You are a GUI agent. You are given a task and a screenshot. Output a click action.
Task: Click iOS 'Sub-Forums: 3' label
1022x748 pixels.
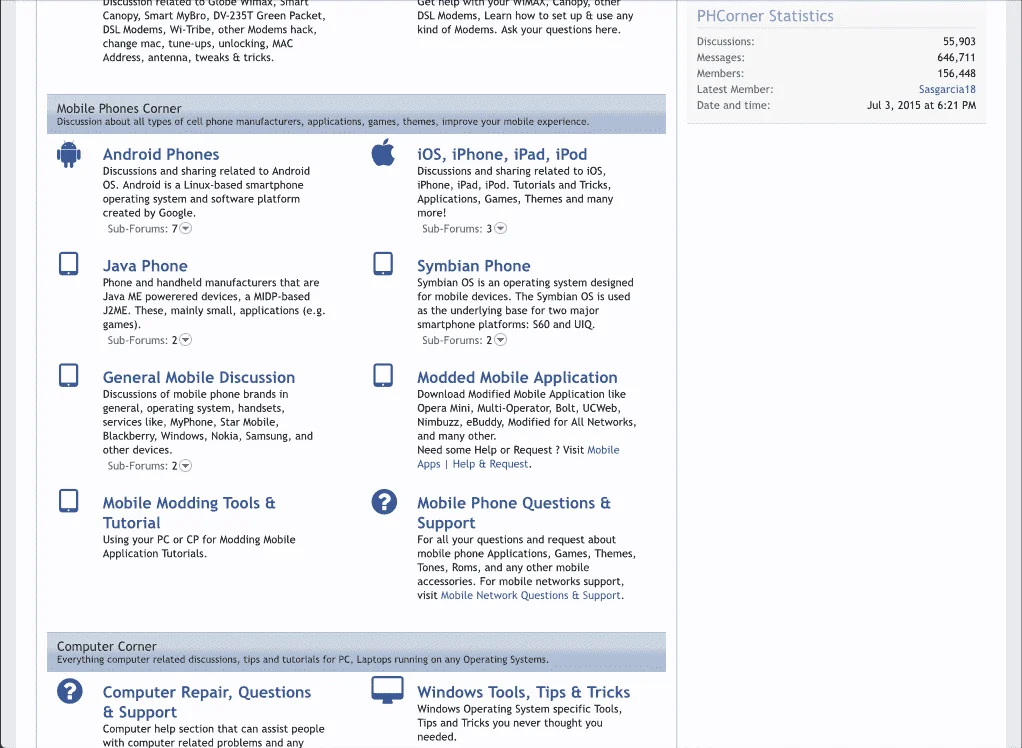[457, 229]
